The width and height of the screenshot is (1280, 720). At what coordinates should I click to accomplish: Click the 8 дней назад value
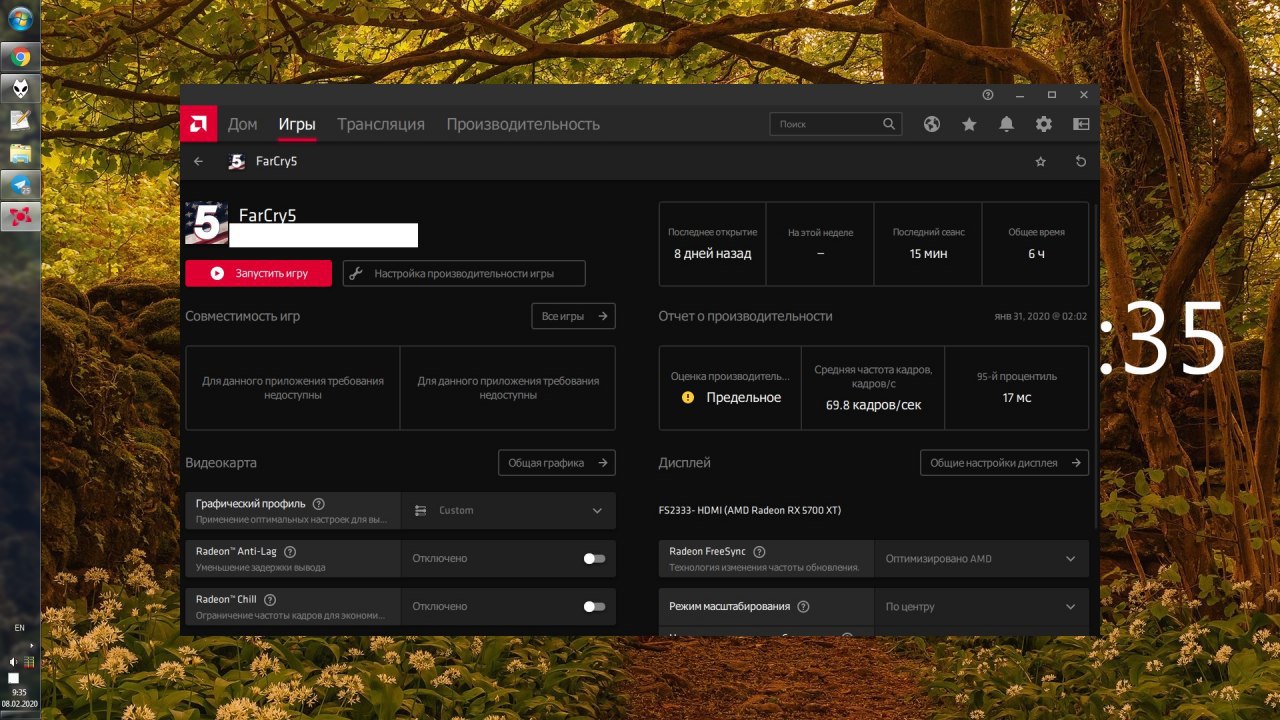(712, 253)
